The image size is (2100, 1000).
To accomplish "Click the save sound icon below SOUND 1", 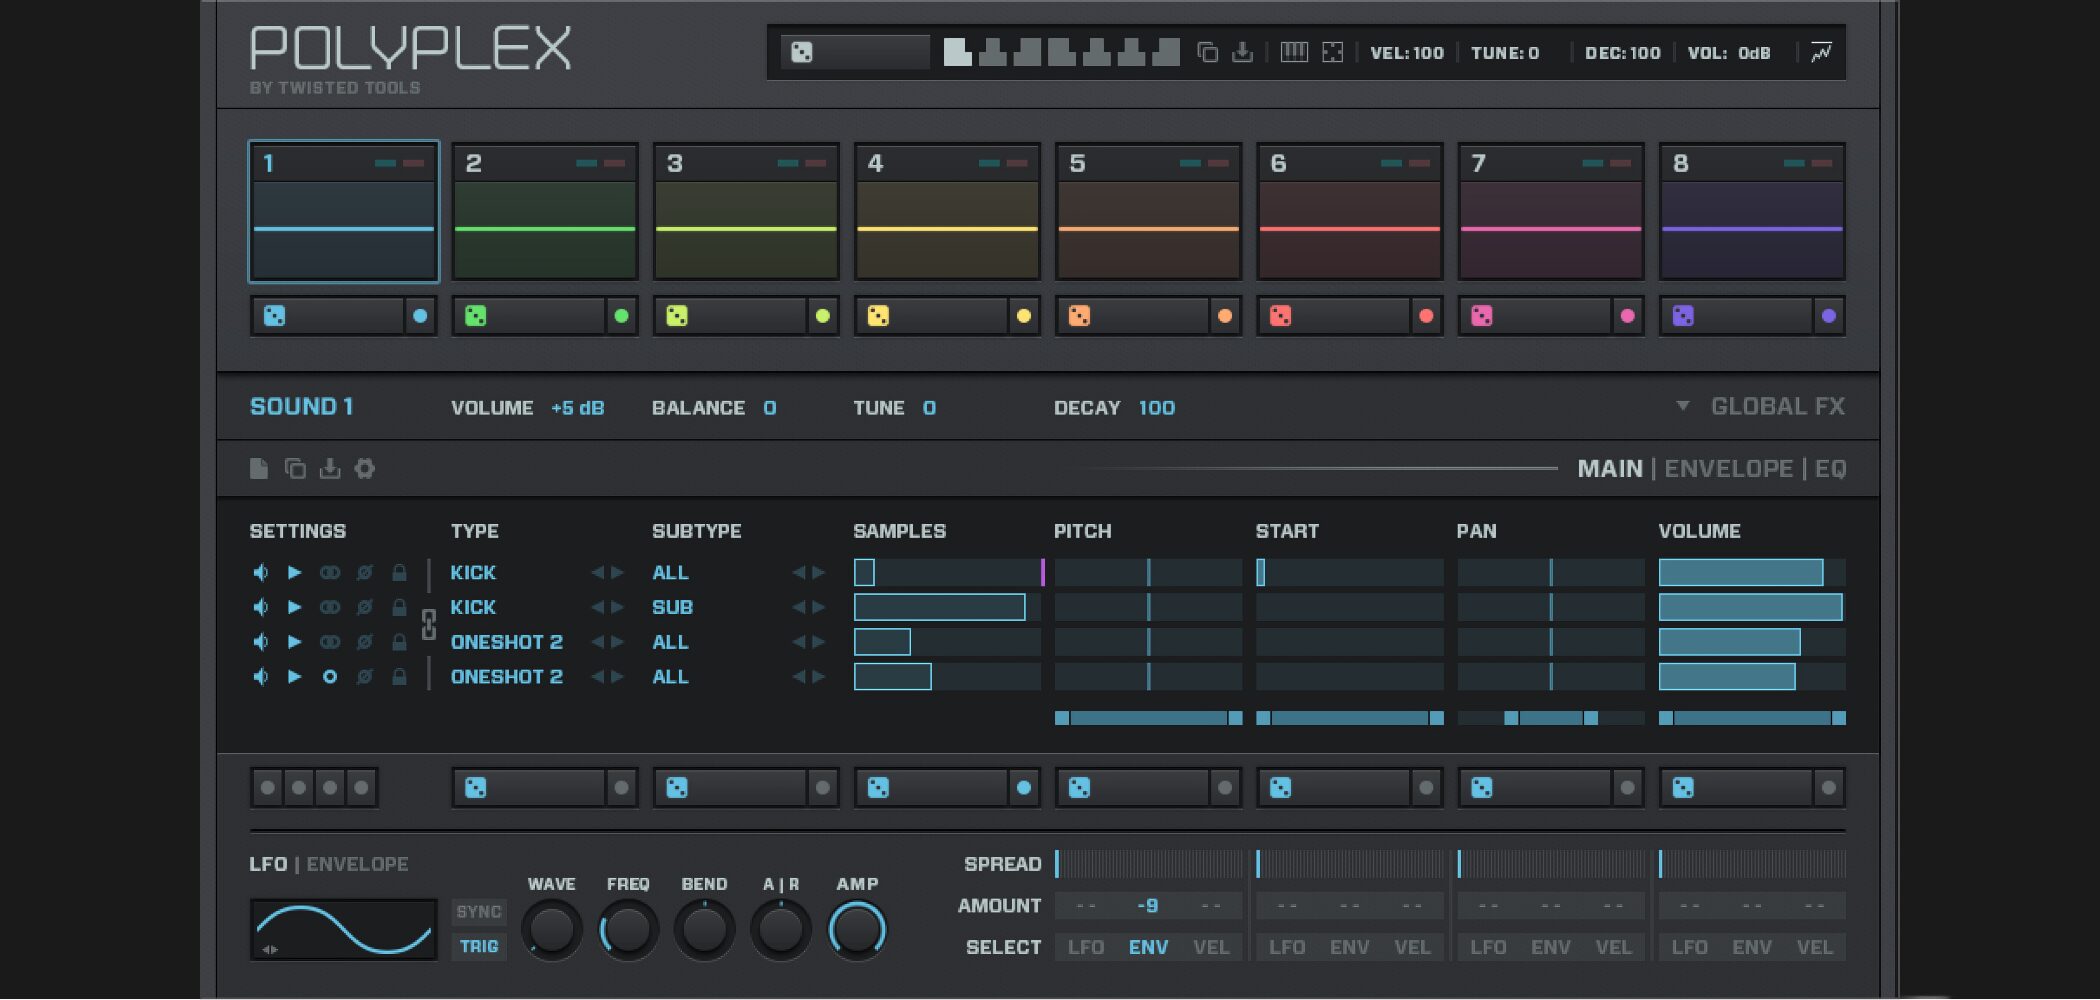I will (x=330, y=468).
